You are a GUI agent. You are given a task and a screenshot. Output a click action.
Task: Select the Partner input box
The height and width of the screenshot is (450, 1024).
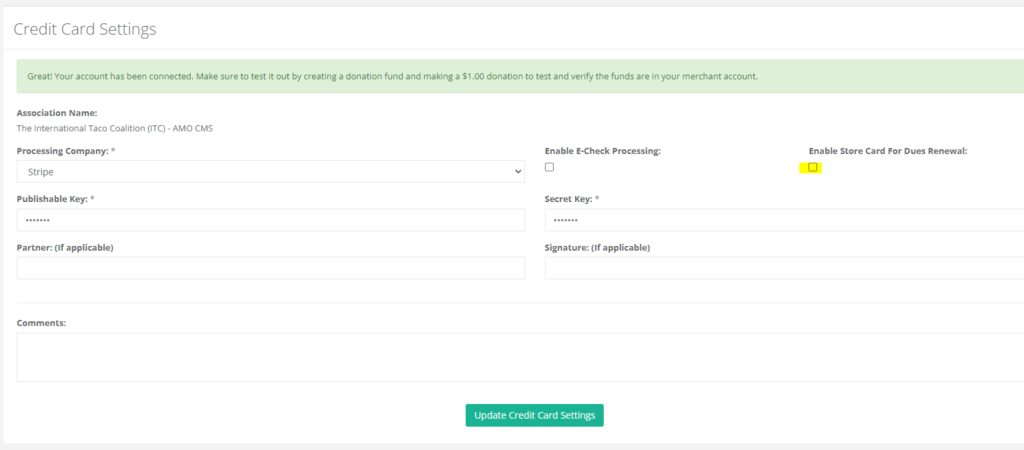tap(270, 268)
